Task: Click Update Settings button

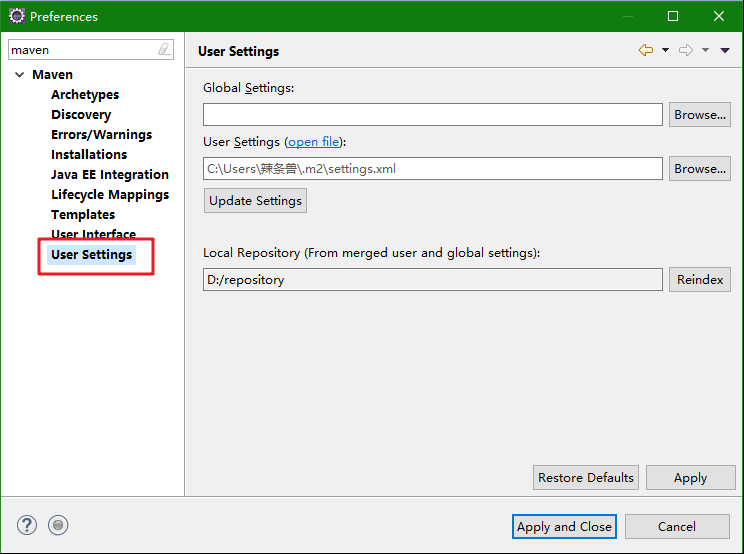Action: pos(255,201)
